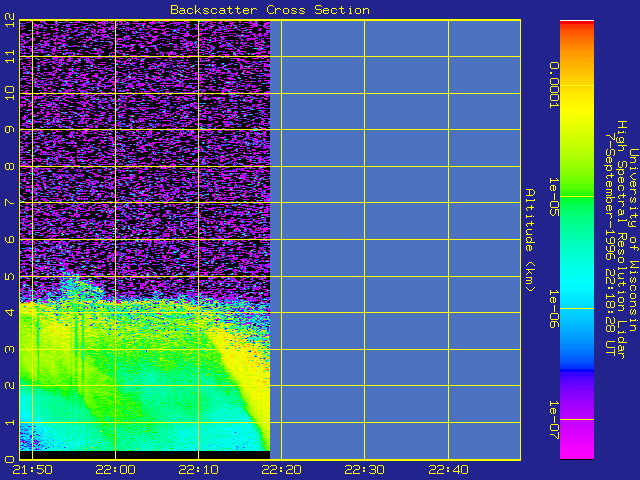Click the altitude 11 axis label

(x=10, y=56)
